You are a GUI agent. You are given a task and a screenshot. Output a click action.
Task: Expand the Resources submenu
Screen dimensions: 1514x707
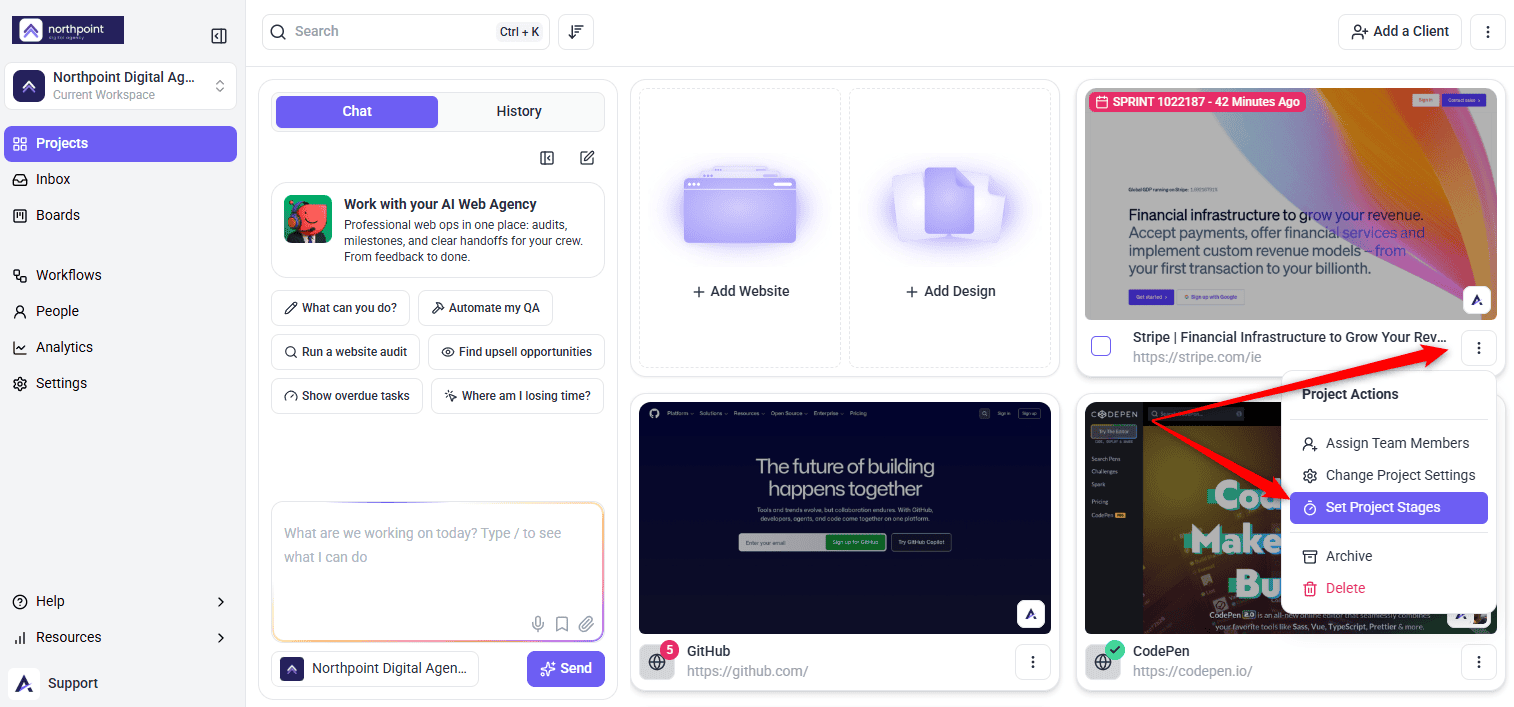pos(120,637)
